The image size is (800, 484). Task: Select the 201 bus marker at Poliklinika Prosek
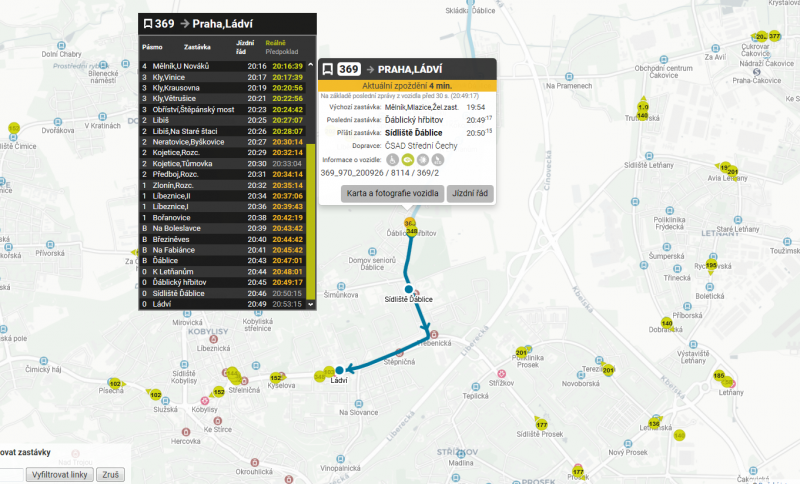(521, 352)
